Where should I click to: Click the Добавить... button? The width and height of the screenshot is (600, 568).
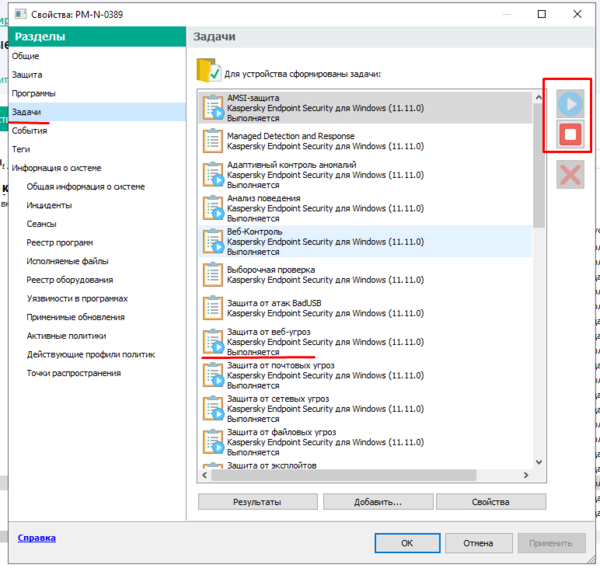tap(378, 502)
